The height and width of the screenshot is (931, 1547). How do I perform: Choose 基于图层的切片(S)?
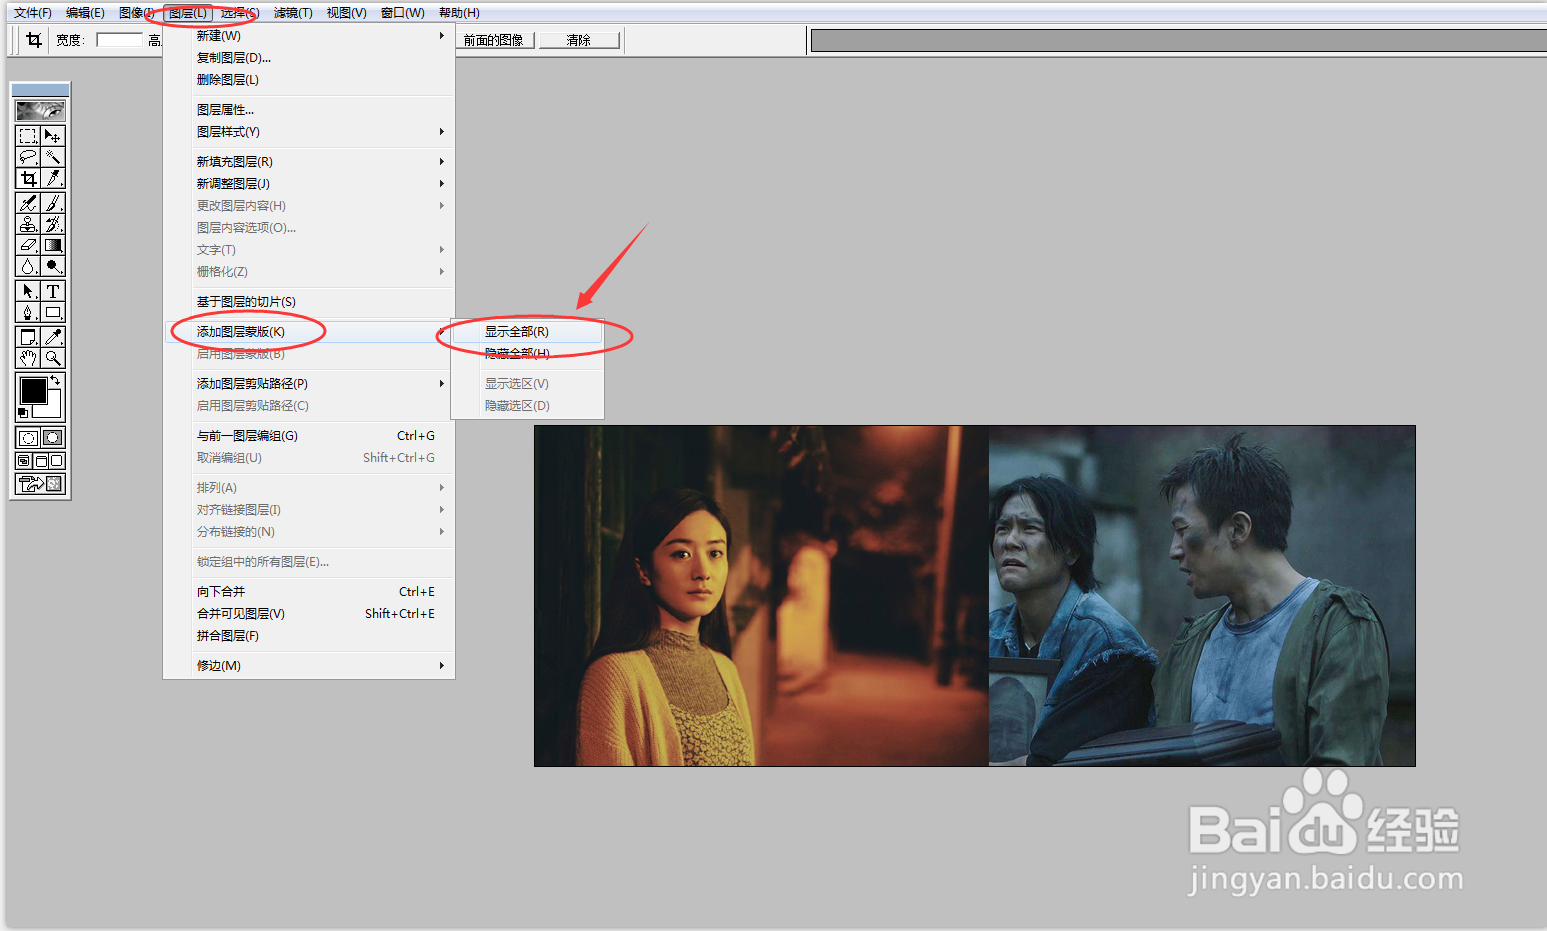tap(309, 302)
